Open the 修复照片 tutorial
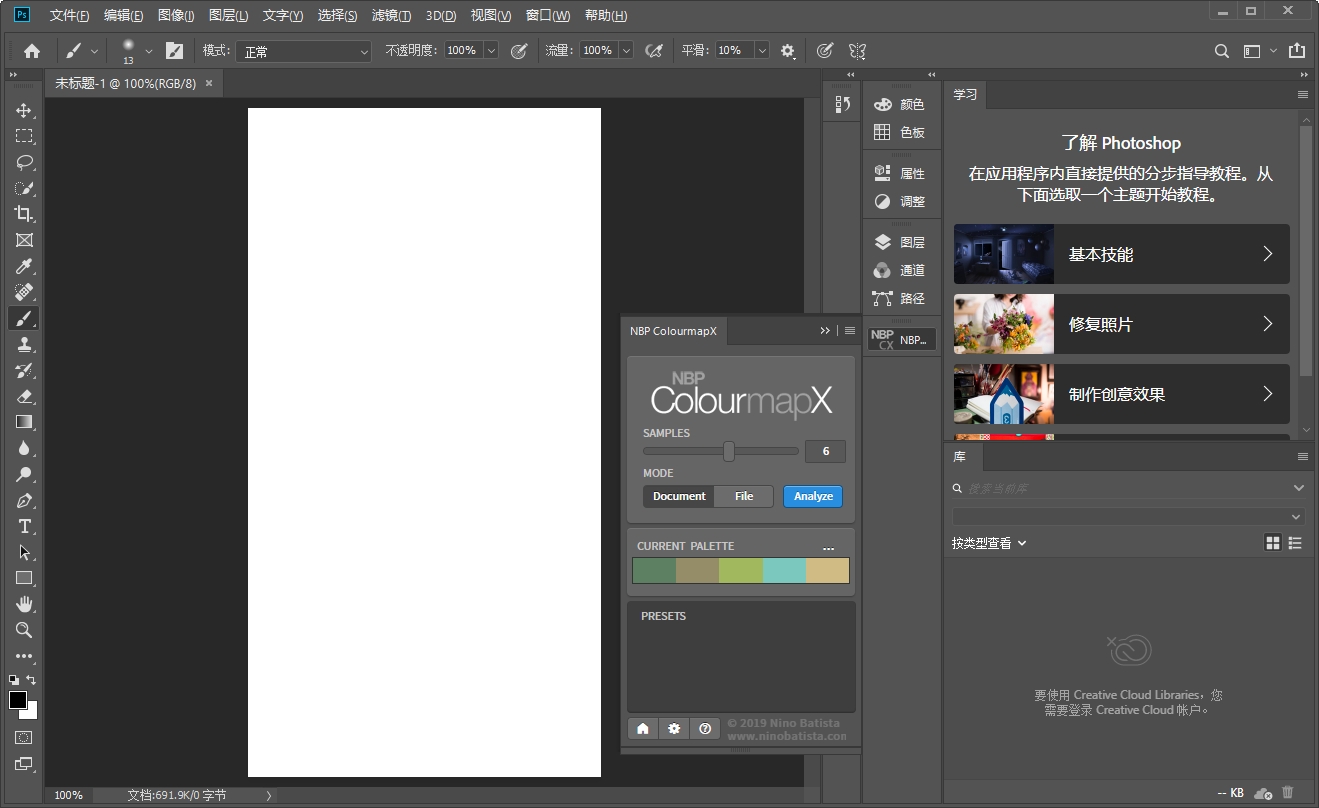The height and width of the screenshot is (808, 1319). [x=1122, y=324]
